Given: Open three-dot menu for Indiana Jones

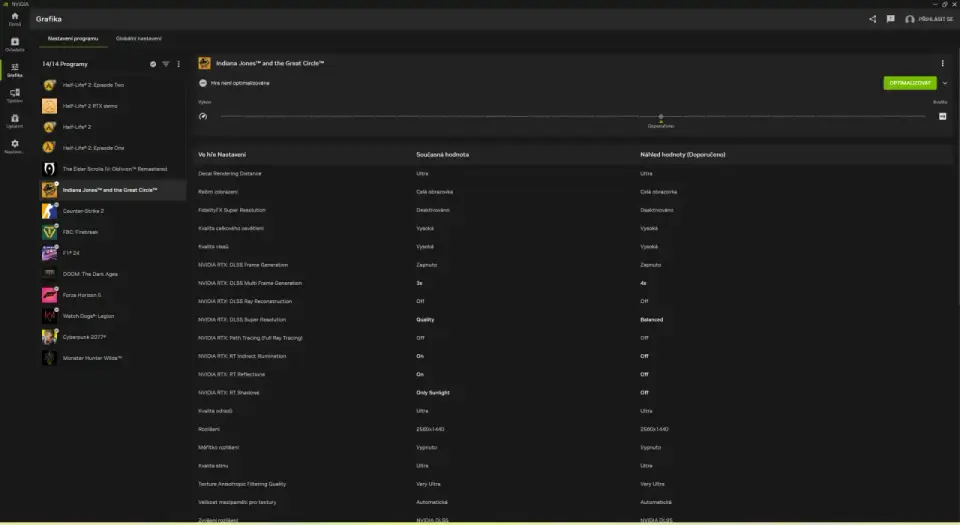Looking at the screenshot, I should [942, 63].
